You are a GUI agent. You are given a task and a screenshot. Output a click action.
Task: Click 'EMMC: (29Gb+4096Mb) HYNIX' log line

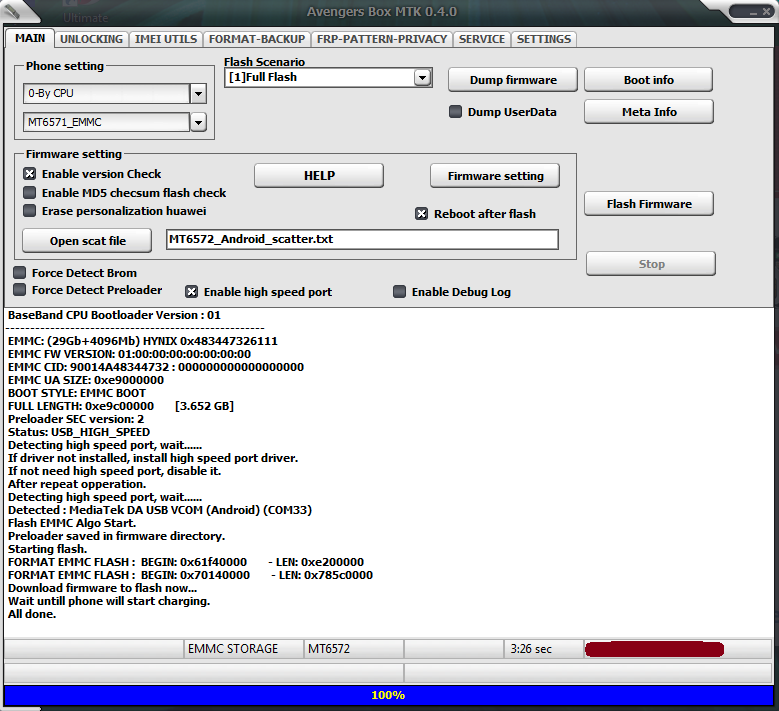point(143,341)
